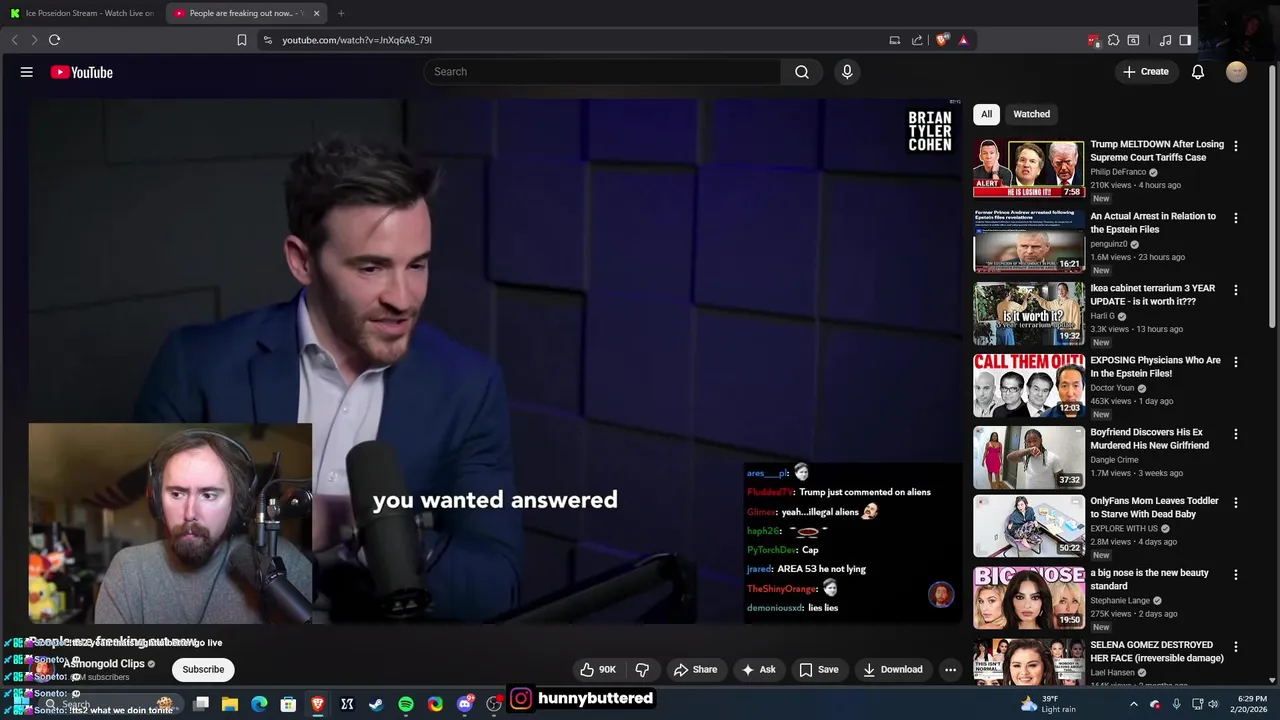Bookmark this page in the address bar
The width and height of the screenshot is (1280, 720).
241,40
